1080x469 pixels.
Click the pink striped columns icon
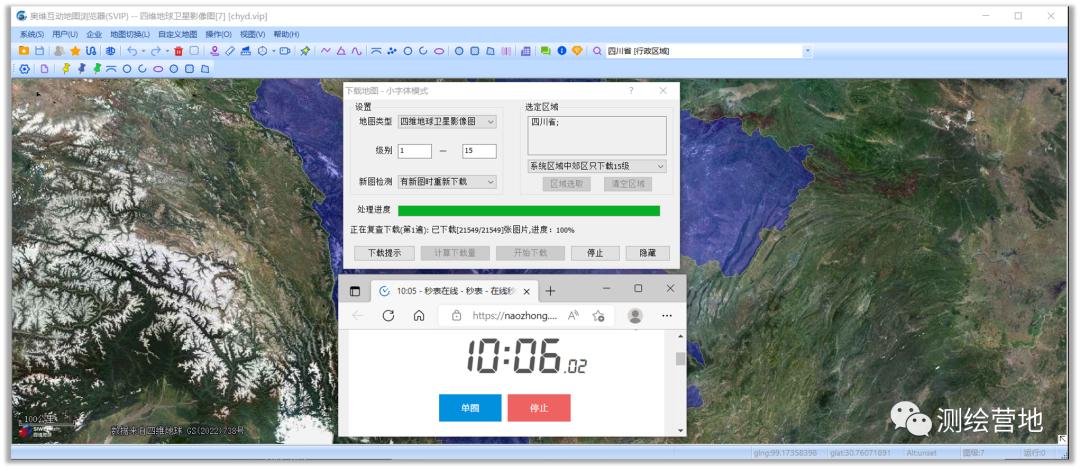(506, 51)
